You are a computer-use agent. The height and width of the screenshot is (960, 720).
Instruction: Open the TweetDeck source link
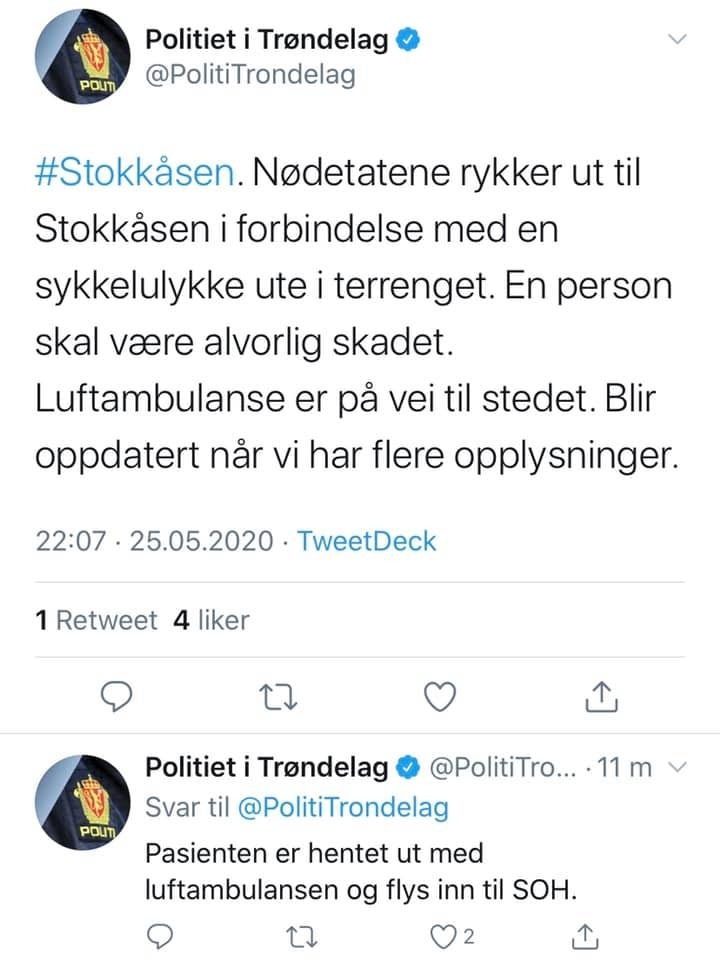tap(368, 541)
